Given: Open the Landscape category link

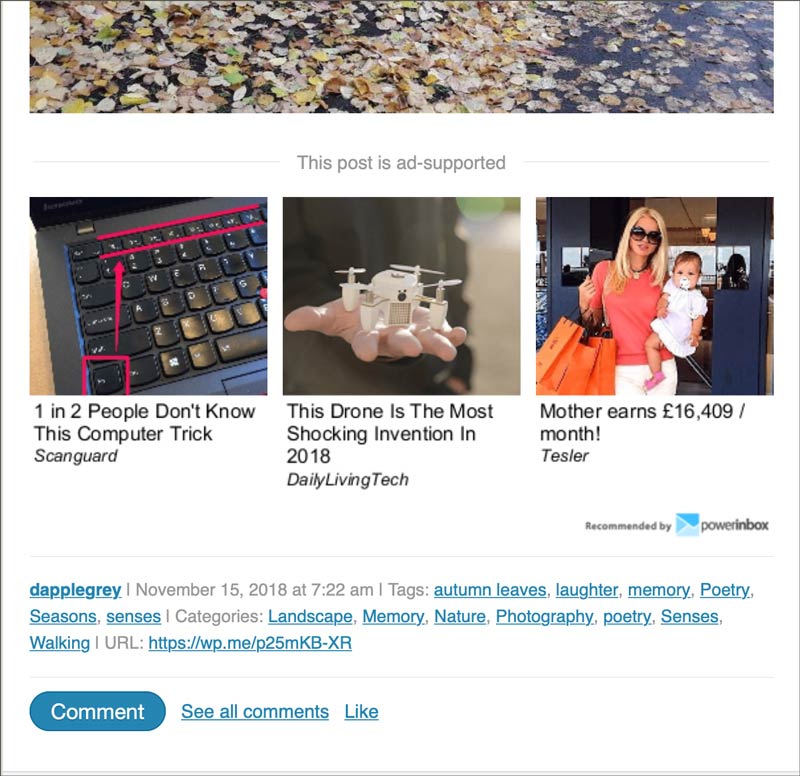Looking at the screenshot, I should [x=310, y=616].
